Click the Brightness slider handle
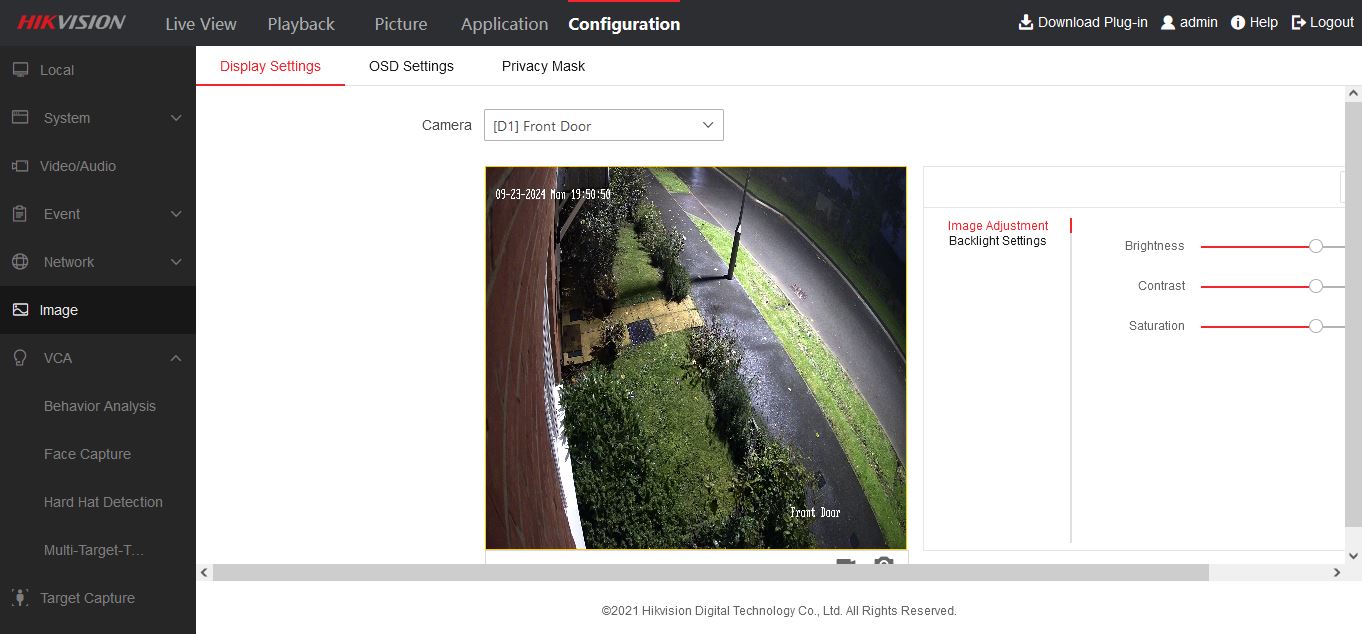Image resolution: width=1362 pixels, height=634 pixels. coord(1316,246)
